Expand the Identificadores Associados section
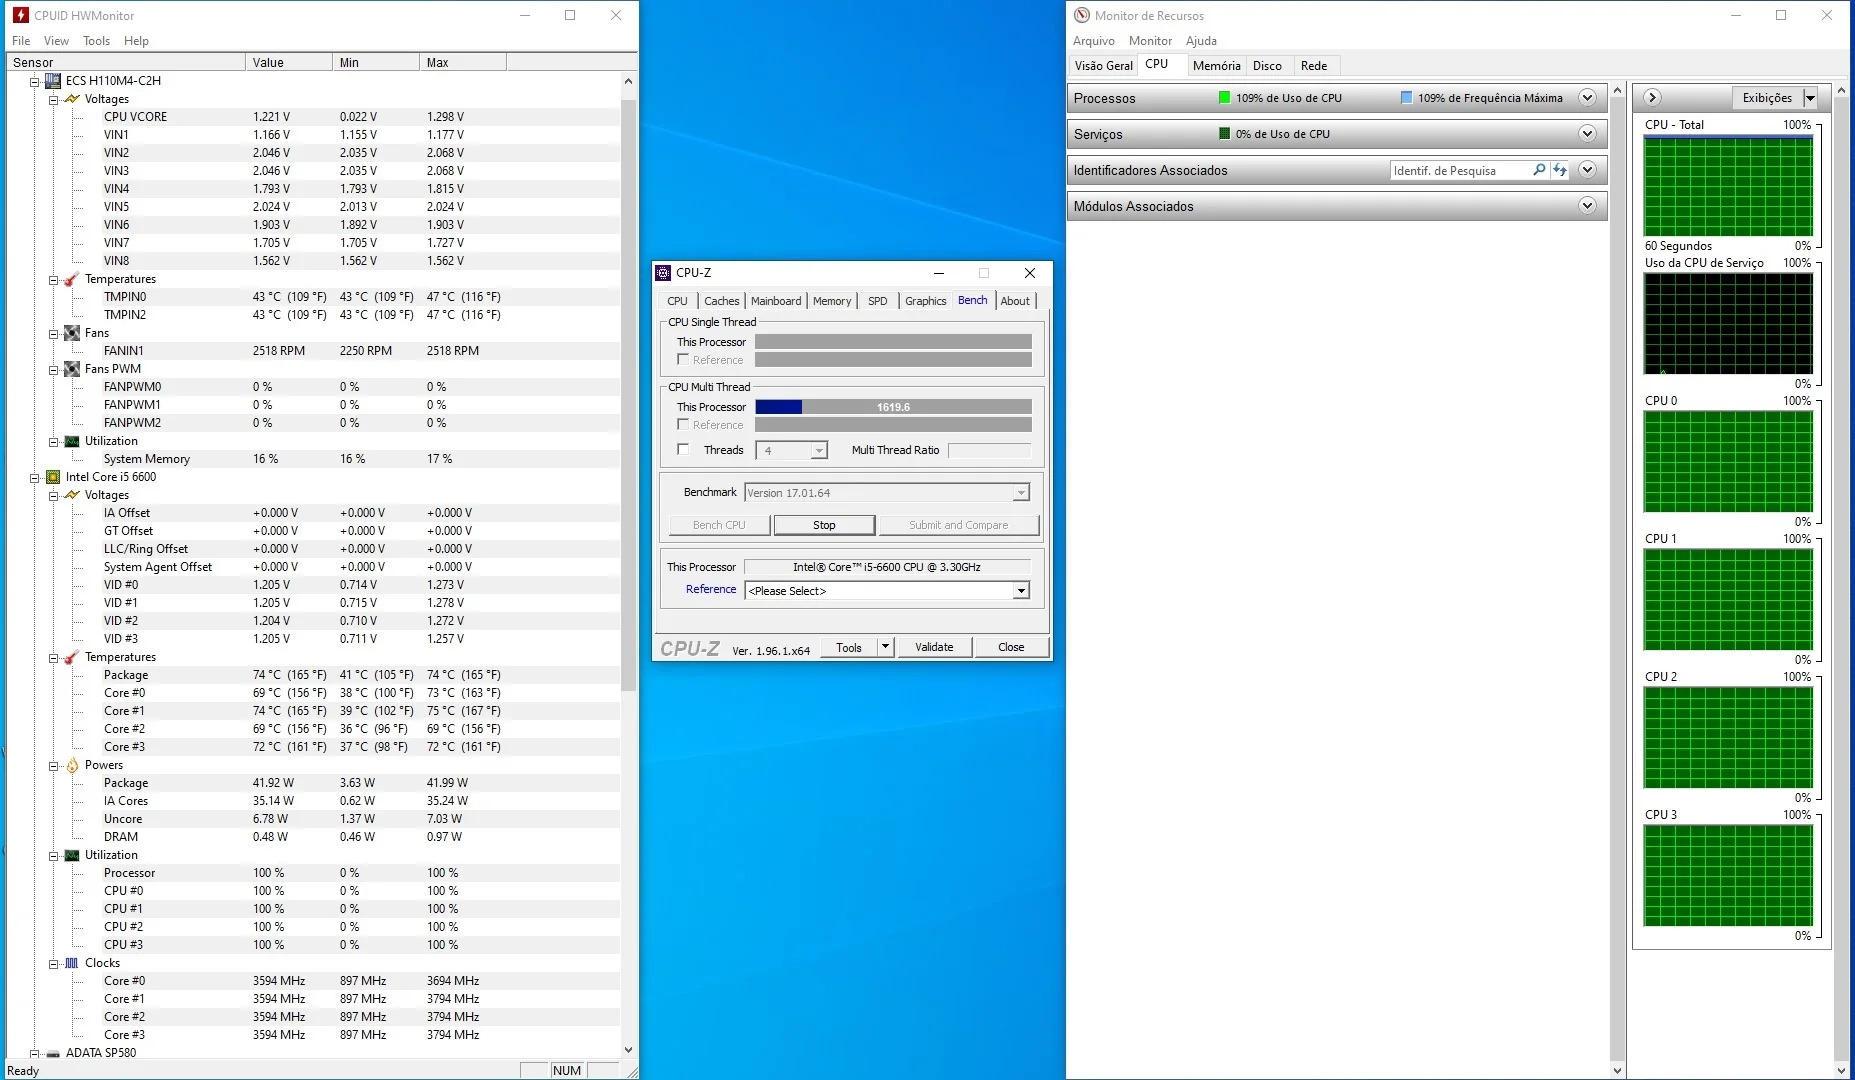Image resolution: width=1855 pixels, height=1080 pixels. (x=1587, y=170)
